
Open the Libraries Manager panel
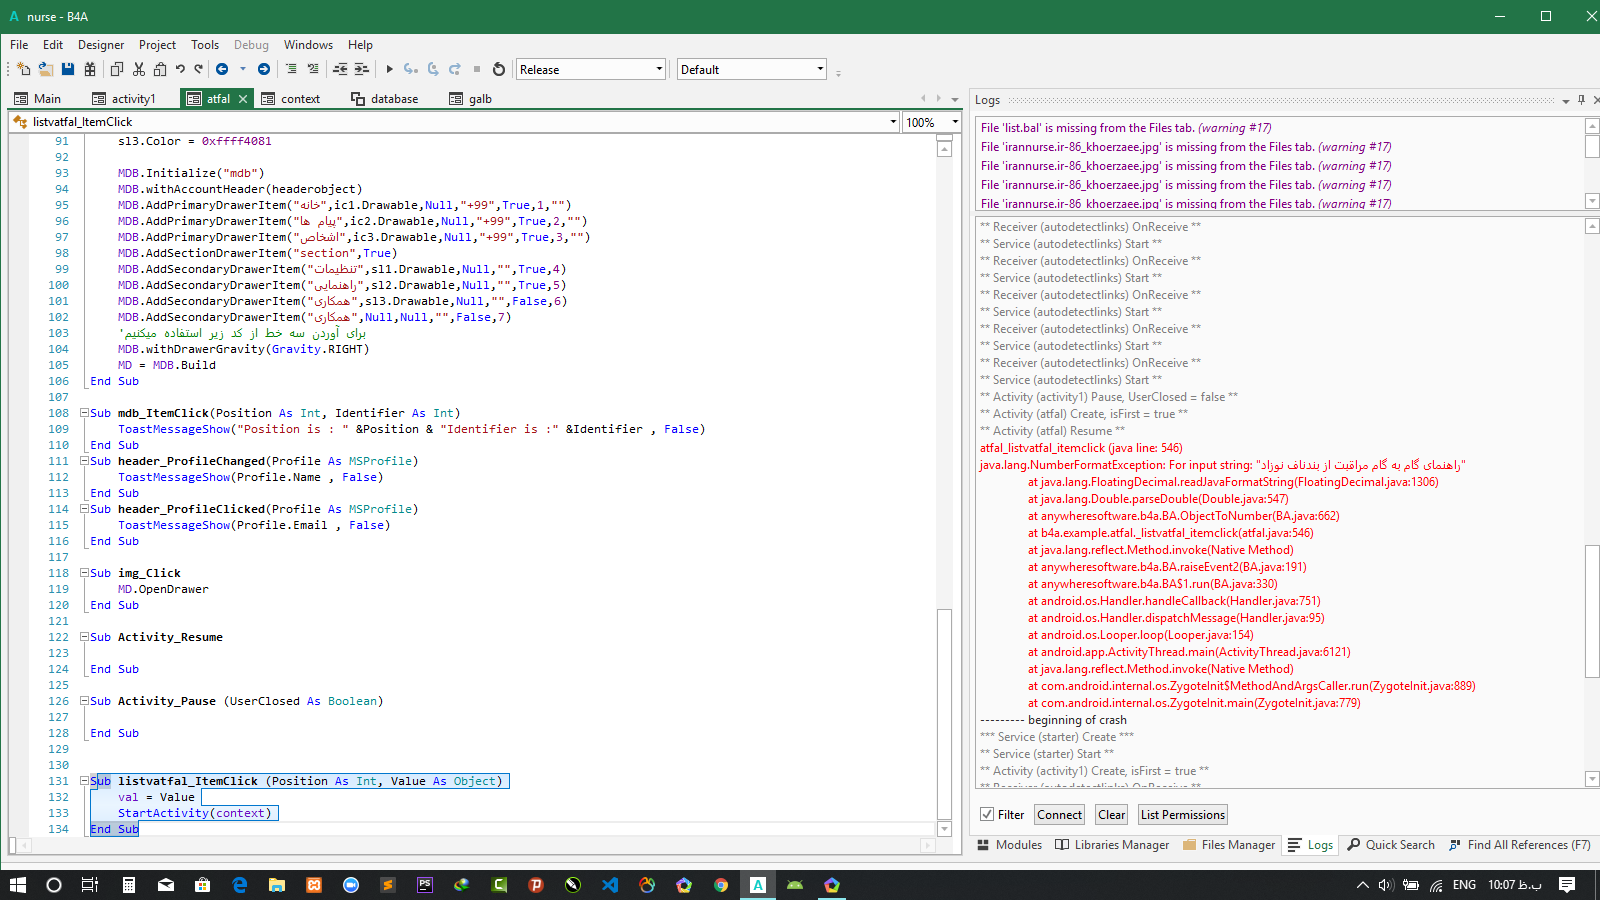1112,844
